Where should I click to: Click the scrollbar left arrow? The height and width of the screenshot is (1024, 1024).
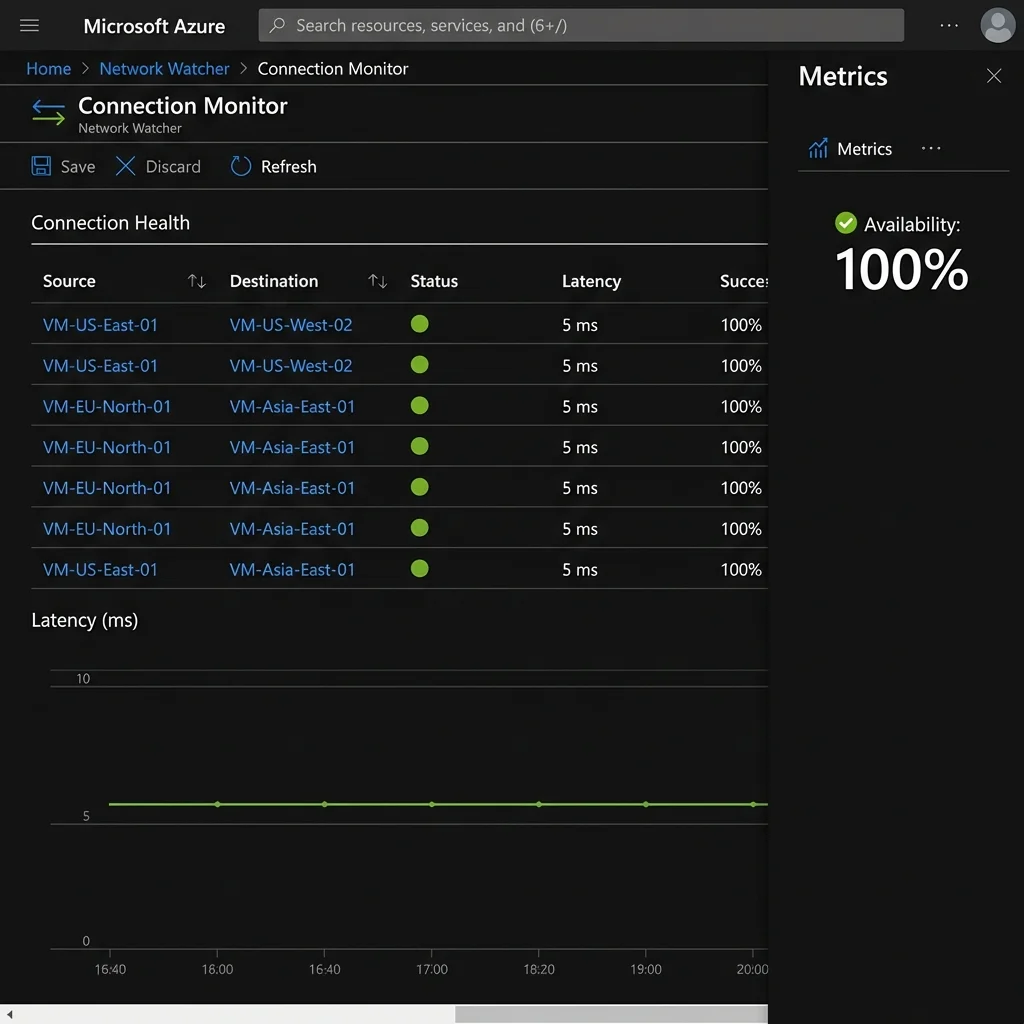pyautogui.click(x=9, y=1014)
